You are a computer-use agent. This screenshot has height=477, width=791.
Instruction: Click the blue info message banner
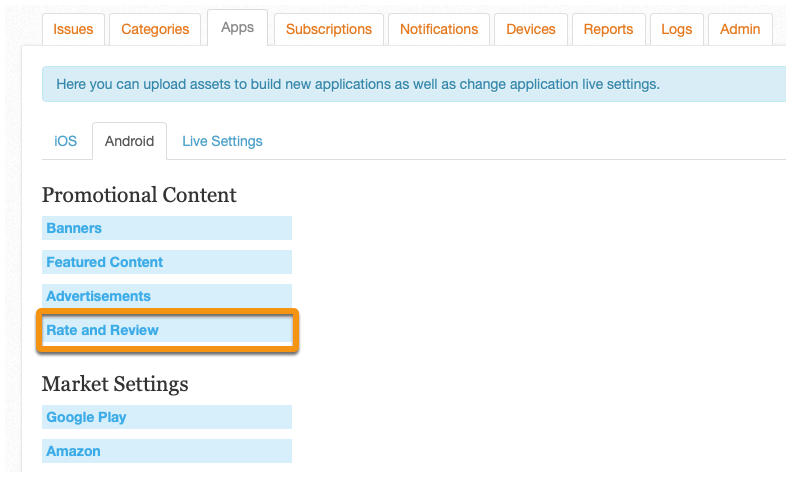(x=414, y=84)
